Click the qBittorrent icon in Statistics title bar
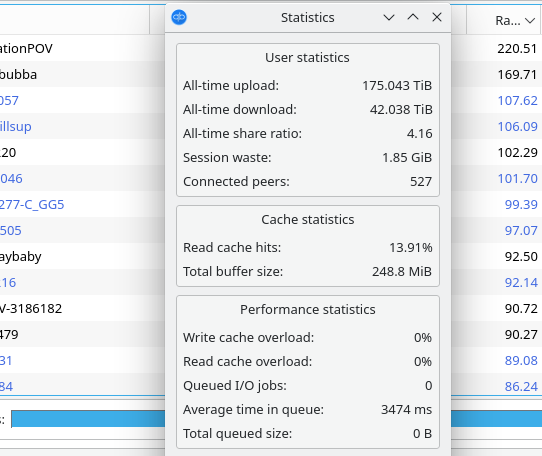 click(179, 17)
